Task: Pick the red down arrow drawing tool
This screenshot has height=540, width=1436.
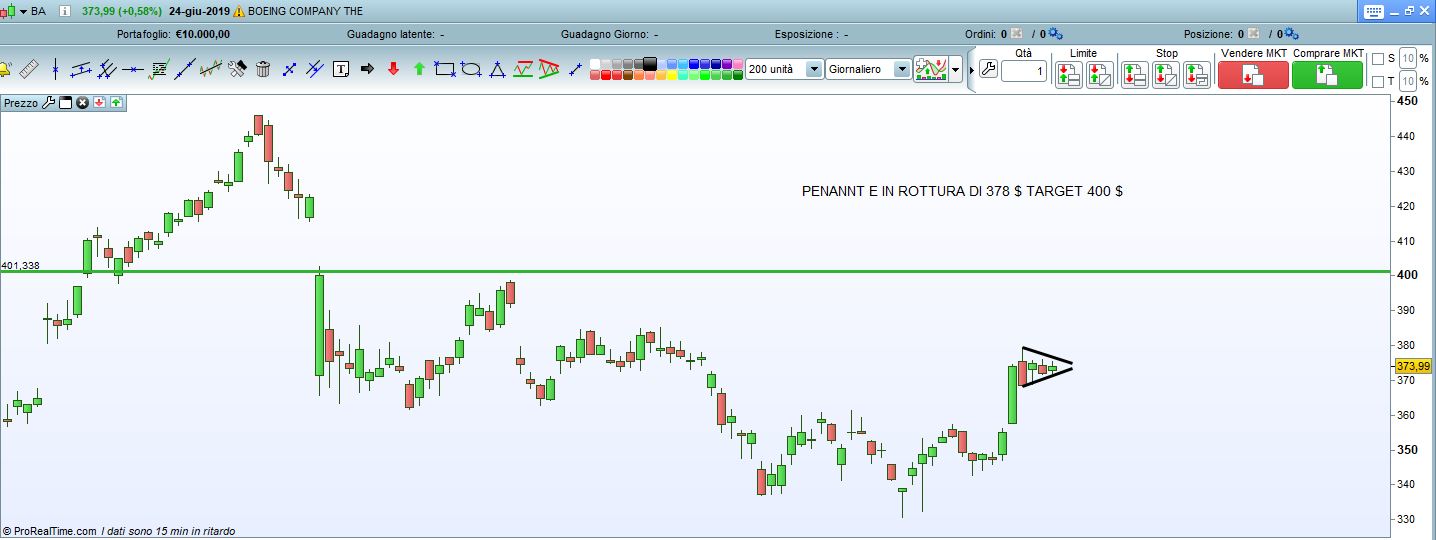Action: 393,69
